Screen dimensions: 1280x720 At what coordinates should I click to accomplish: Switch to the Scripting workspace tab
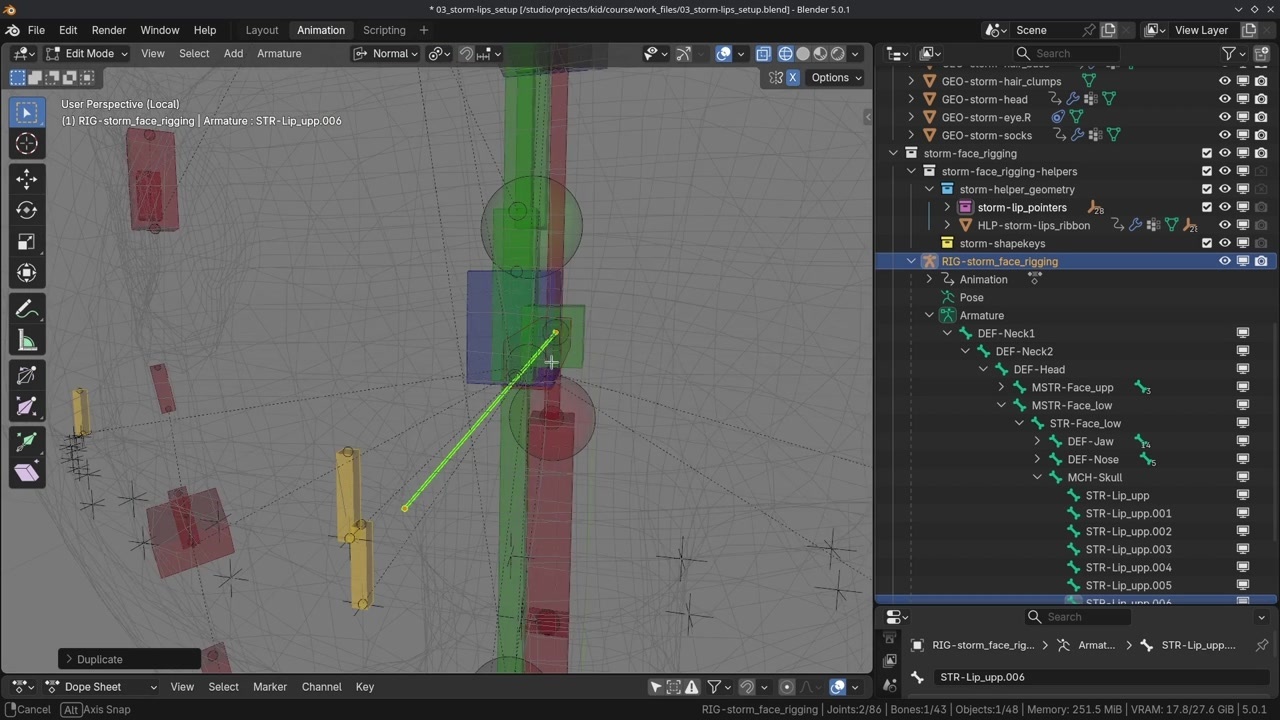[x=384, y=30]
